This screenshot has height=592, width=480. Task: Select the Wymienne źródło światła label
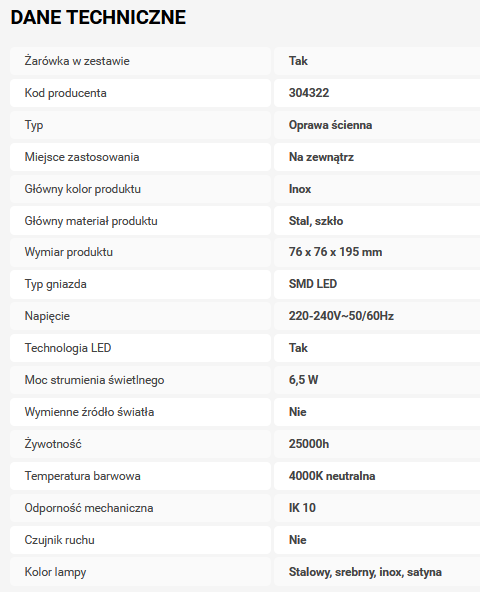pos(90,412)
